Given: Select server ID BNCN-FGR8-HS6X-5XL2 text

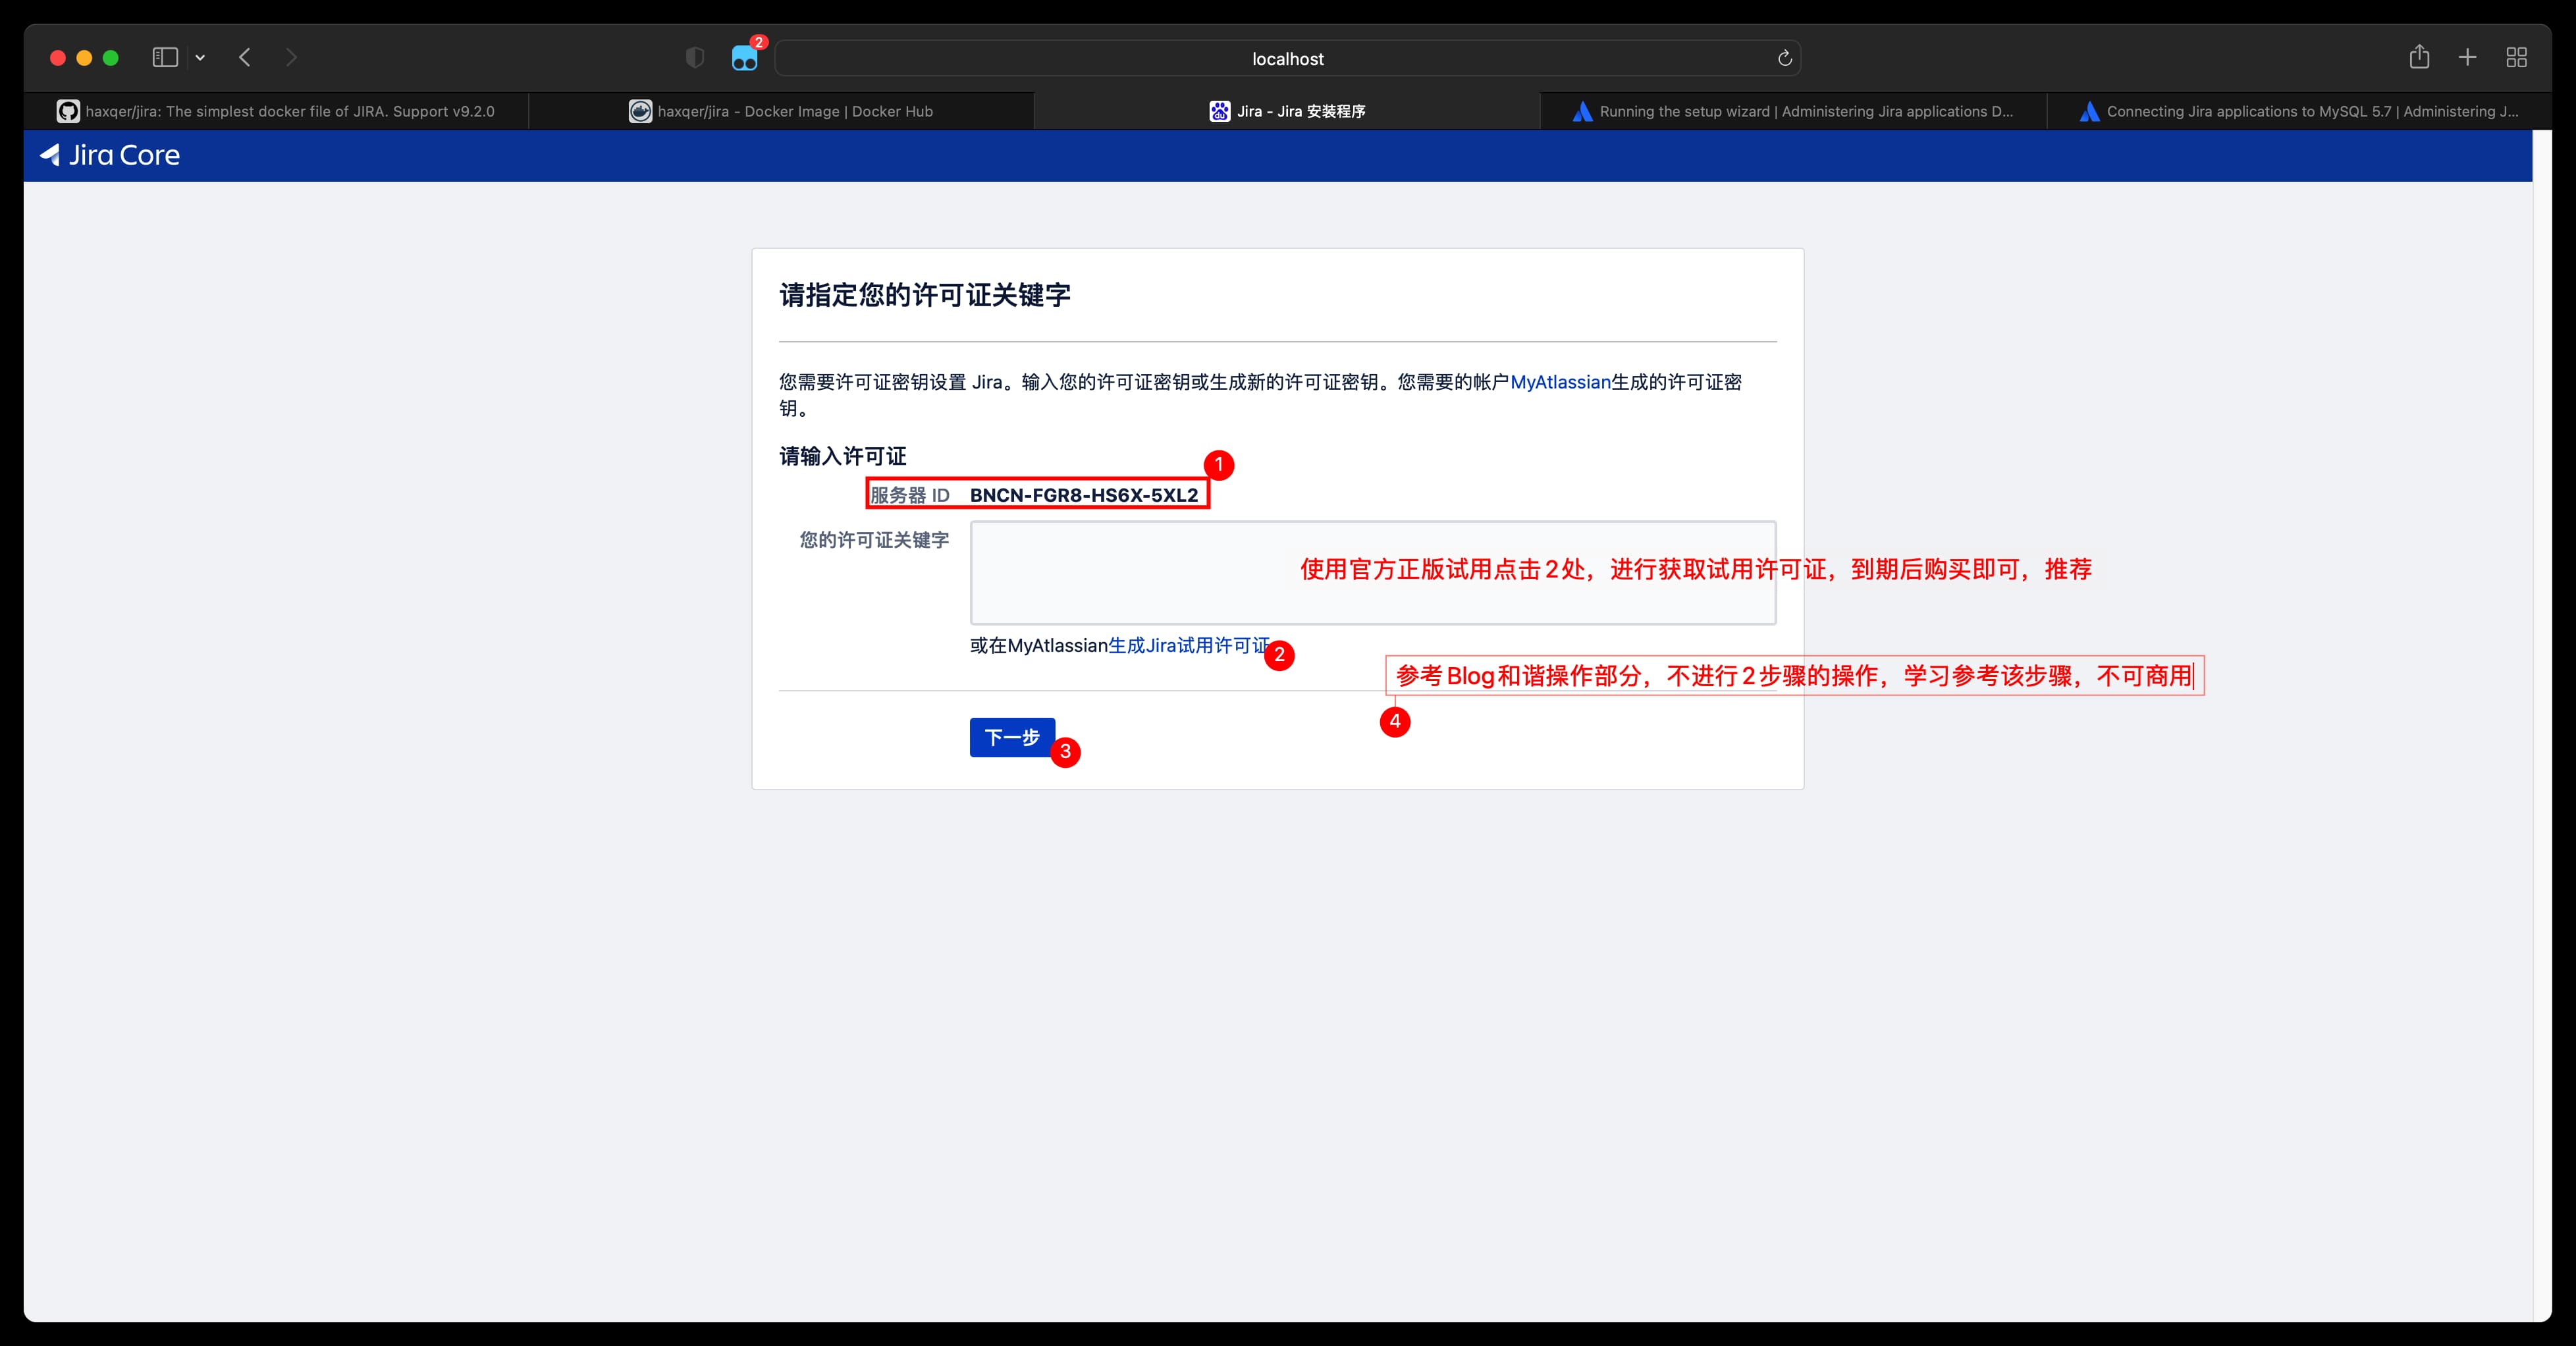Looking at the screenshot, I should point(1084,495).
